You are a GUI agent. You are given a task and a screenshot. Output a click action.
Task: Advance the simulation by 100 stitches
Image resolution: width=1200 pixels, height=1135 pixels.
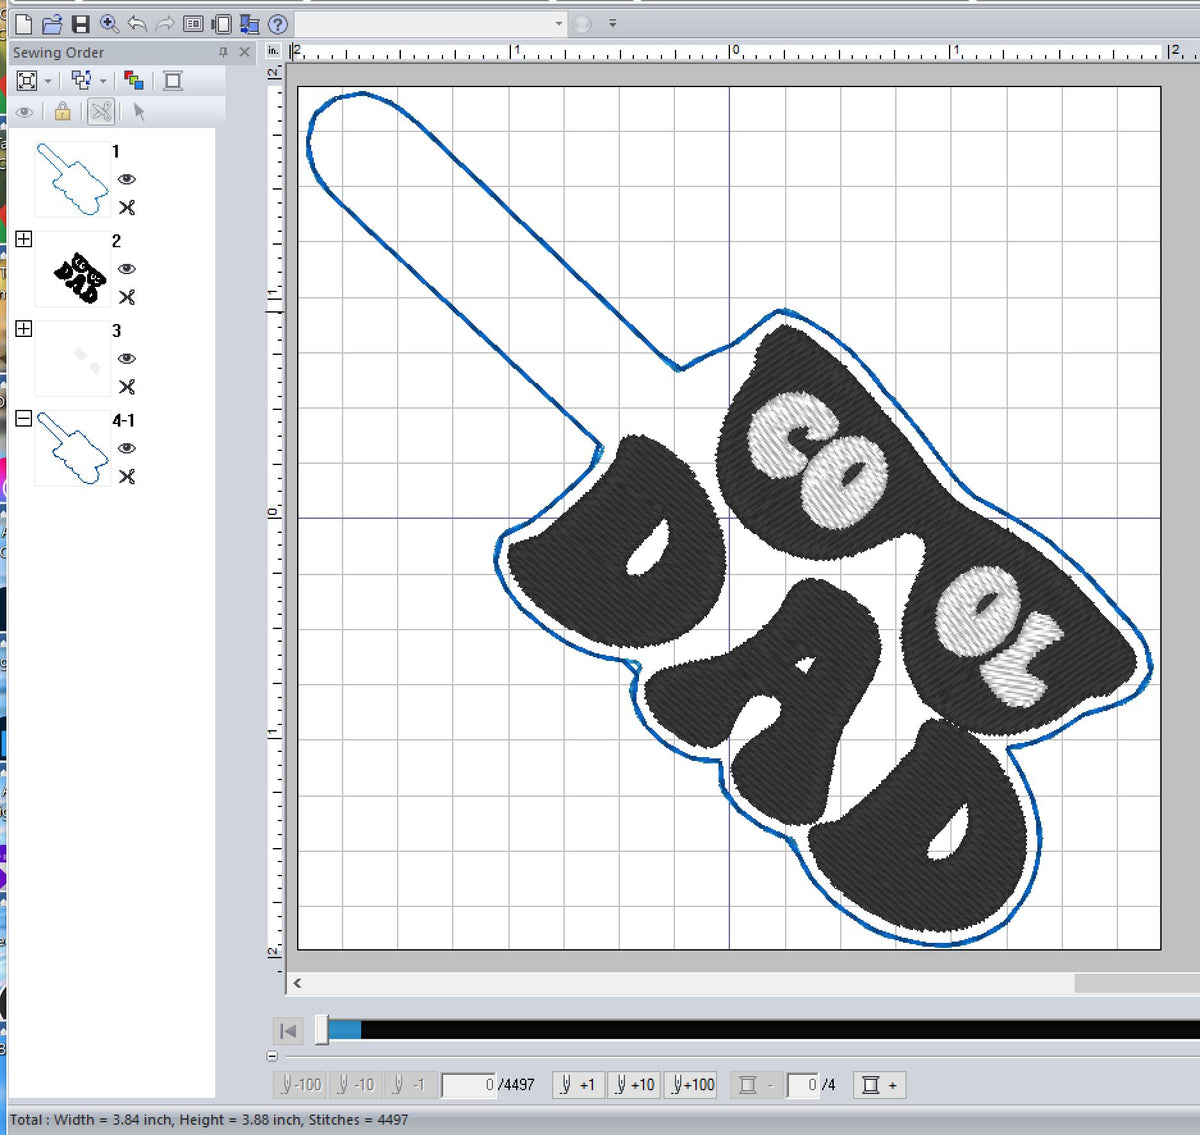(691, 1084)
